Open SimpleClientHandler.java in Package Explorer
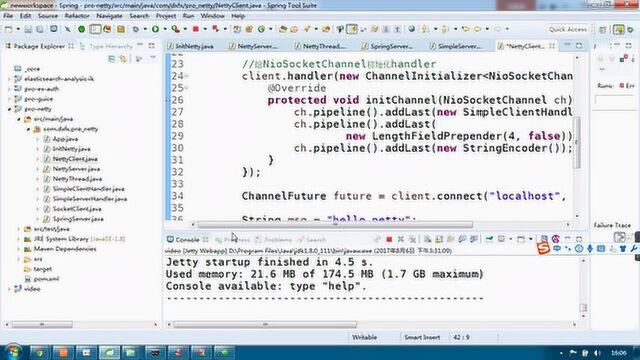Image resolution: width=640 pixels, height=360 pixels. 88,189
